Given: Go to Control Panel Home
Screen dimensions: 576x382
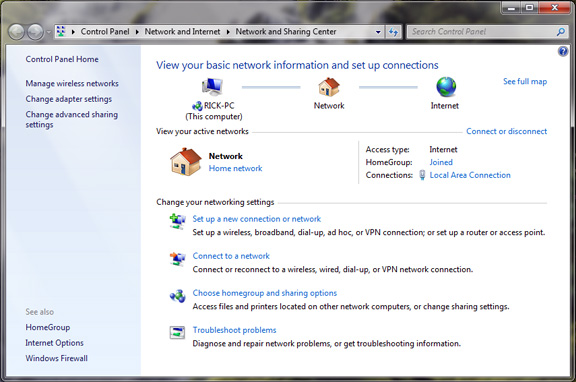Looking at the screenshot, I should point(62,59).
